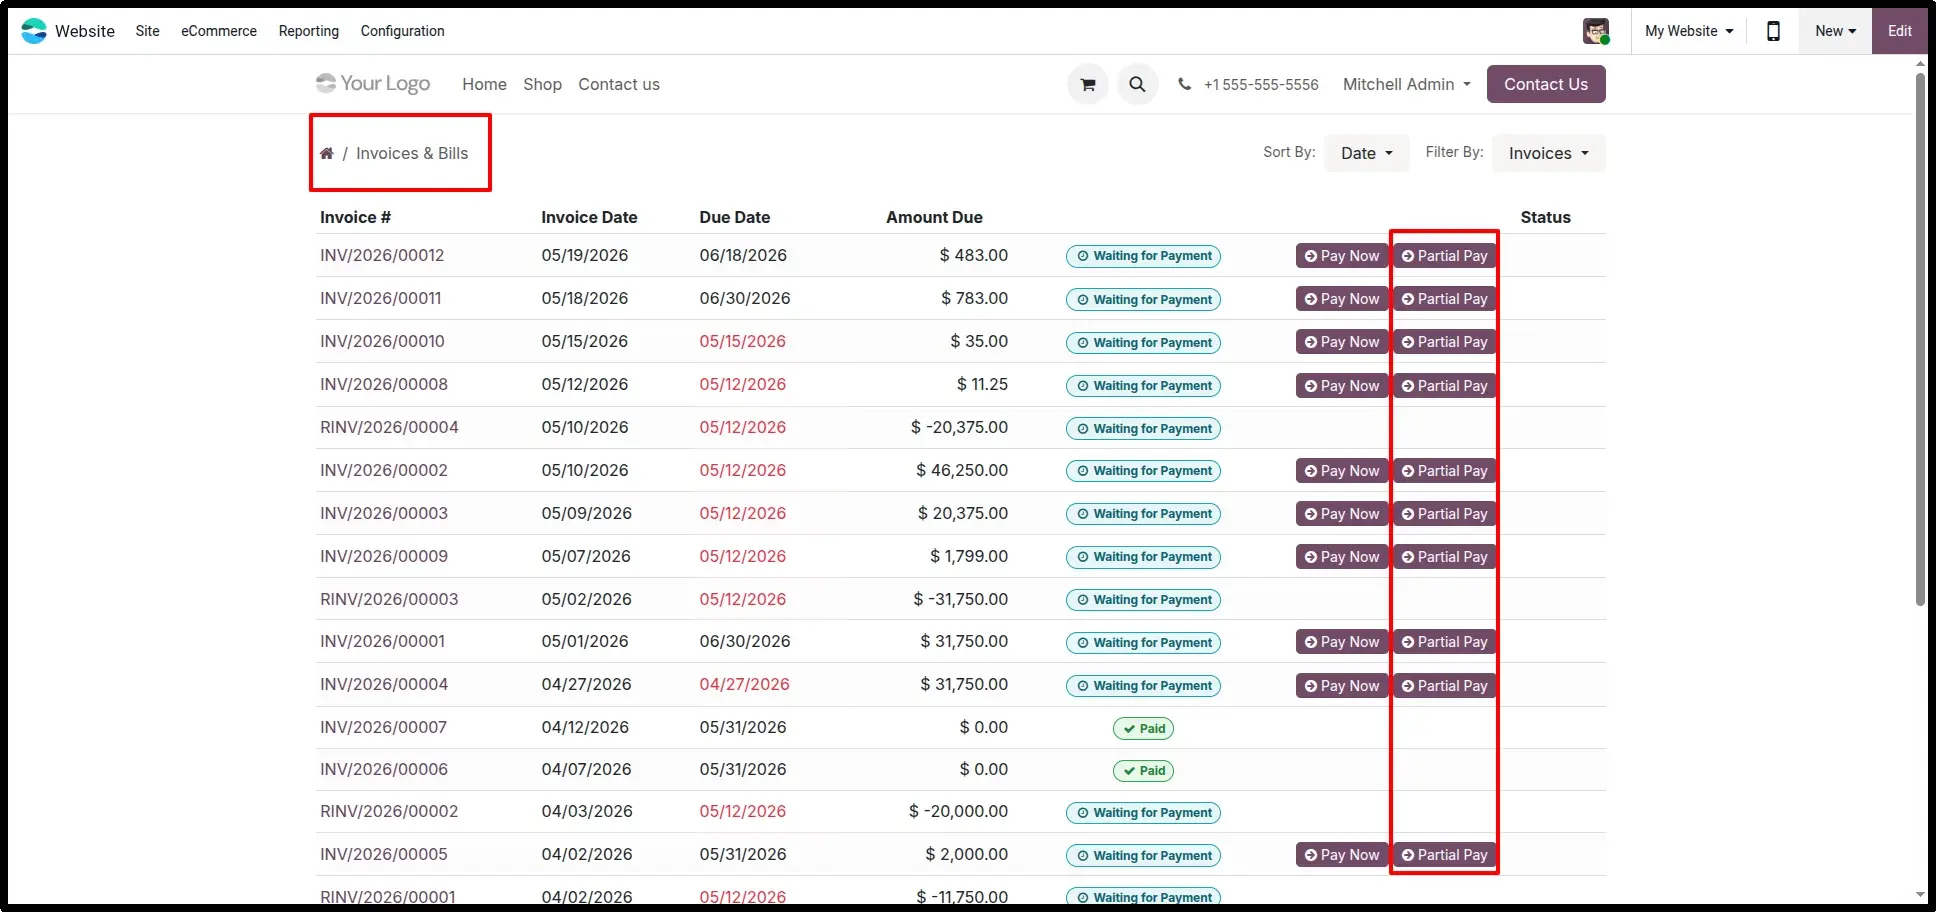The width and height of the screenshot is (1938, 912).
Task: Open invoice INV/2026/00012
Action: pyautogui.click(x=382, y=256)
